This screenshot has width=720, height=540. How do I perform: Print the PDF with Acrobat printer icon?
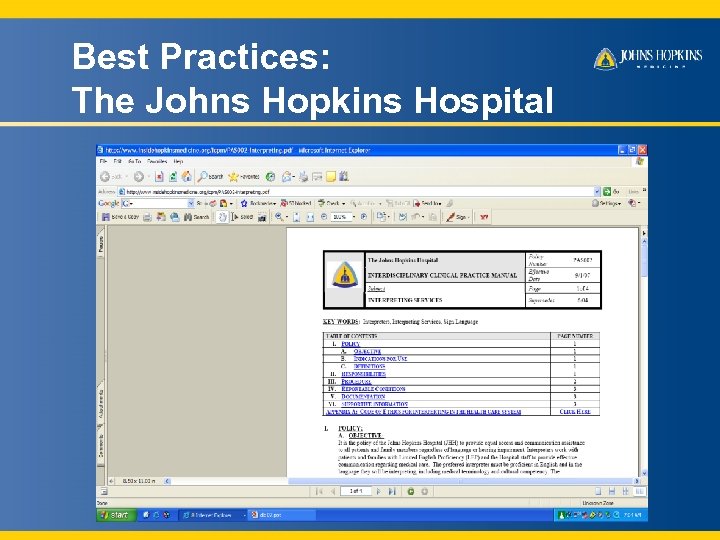pos(147,217)
